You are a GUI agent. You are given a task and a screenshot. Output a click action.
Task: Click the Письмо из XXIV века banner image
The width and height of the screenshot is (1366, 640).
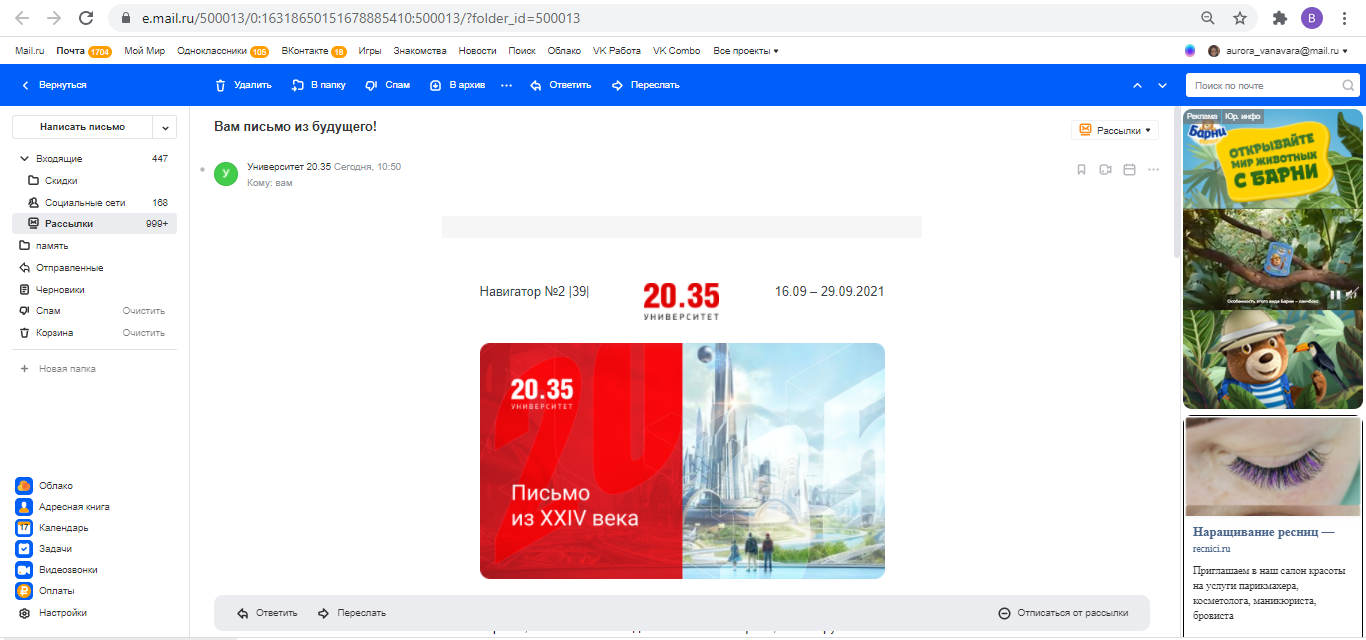pos(682,461)
